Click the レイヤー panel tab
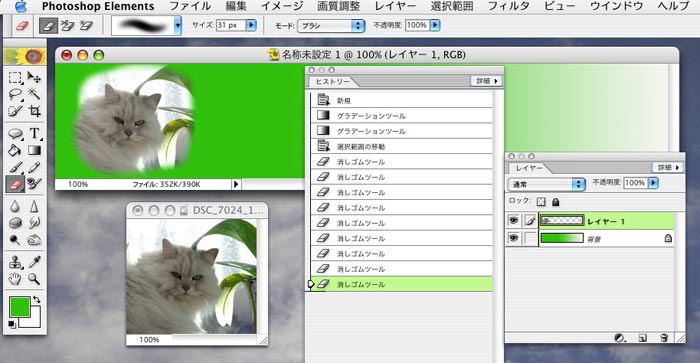 coord(529,168)
